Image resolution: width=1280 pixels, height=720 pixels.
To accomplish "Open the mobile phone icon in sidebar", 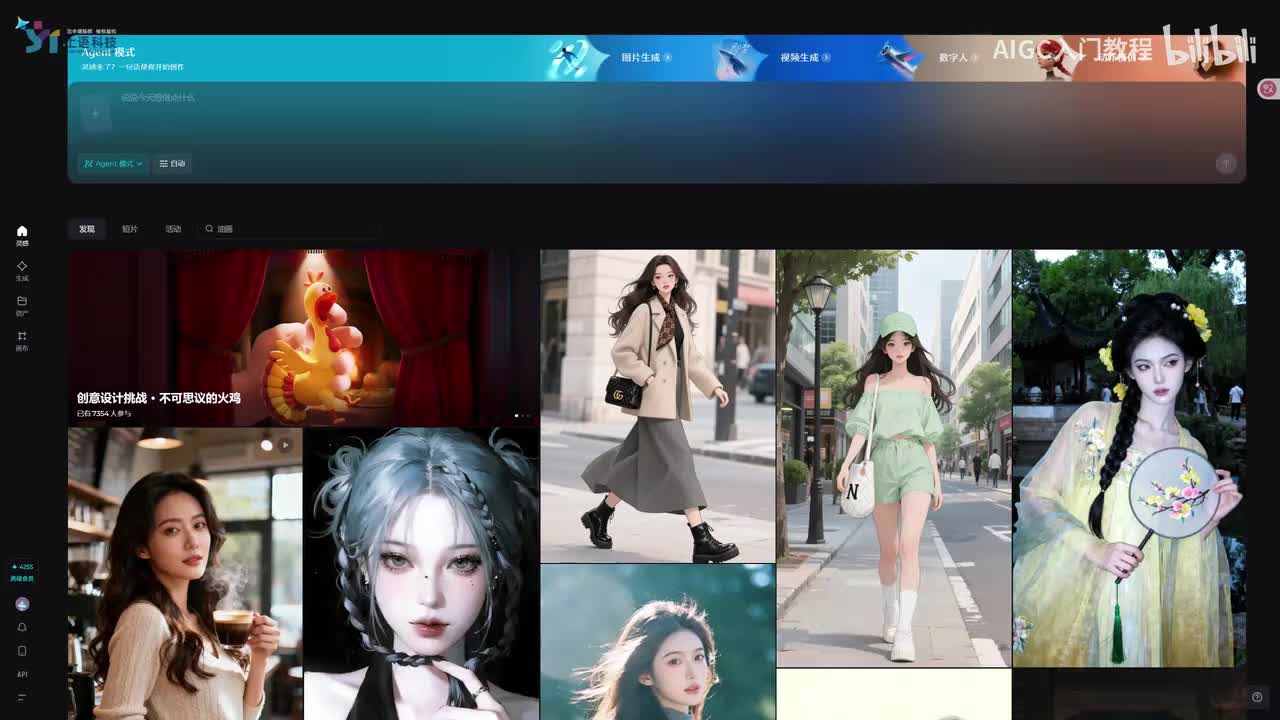I will (x=22, y=651).
